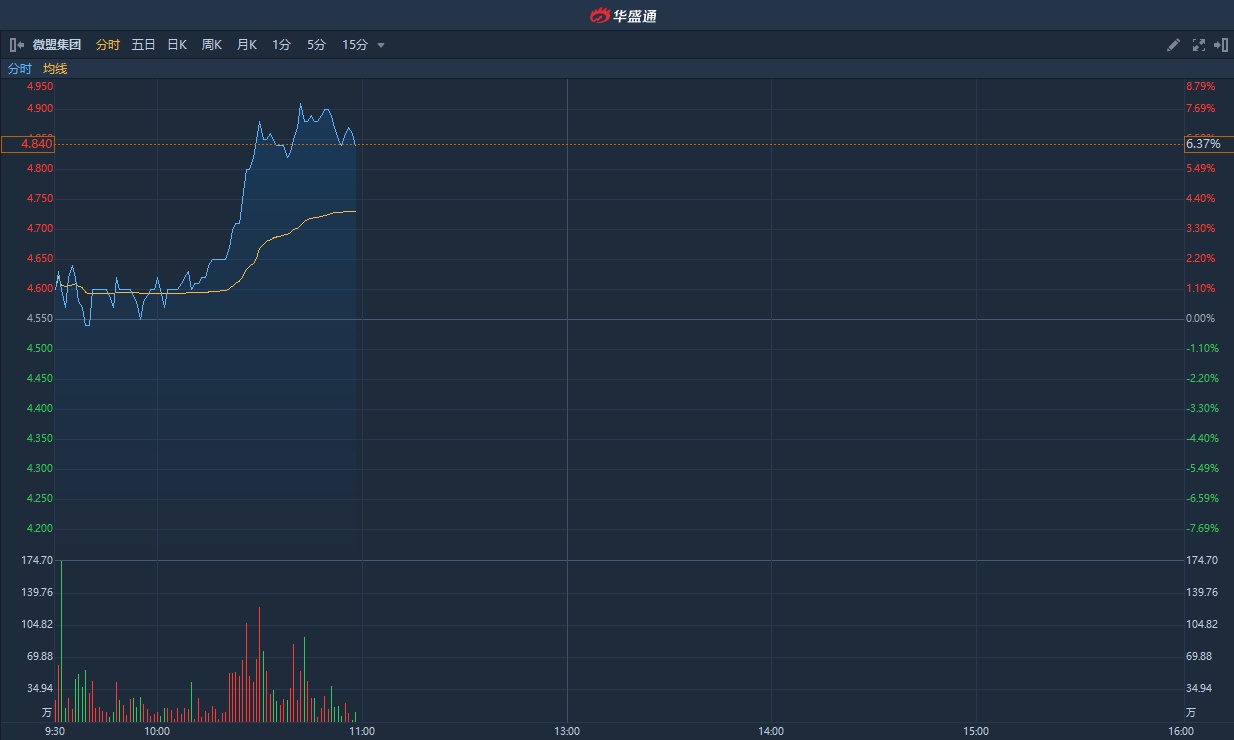The height and width of the screenshot is (740, 1234).
Task: Toggle the 均线 average line legend
Action: point(55,69)
